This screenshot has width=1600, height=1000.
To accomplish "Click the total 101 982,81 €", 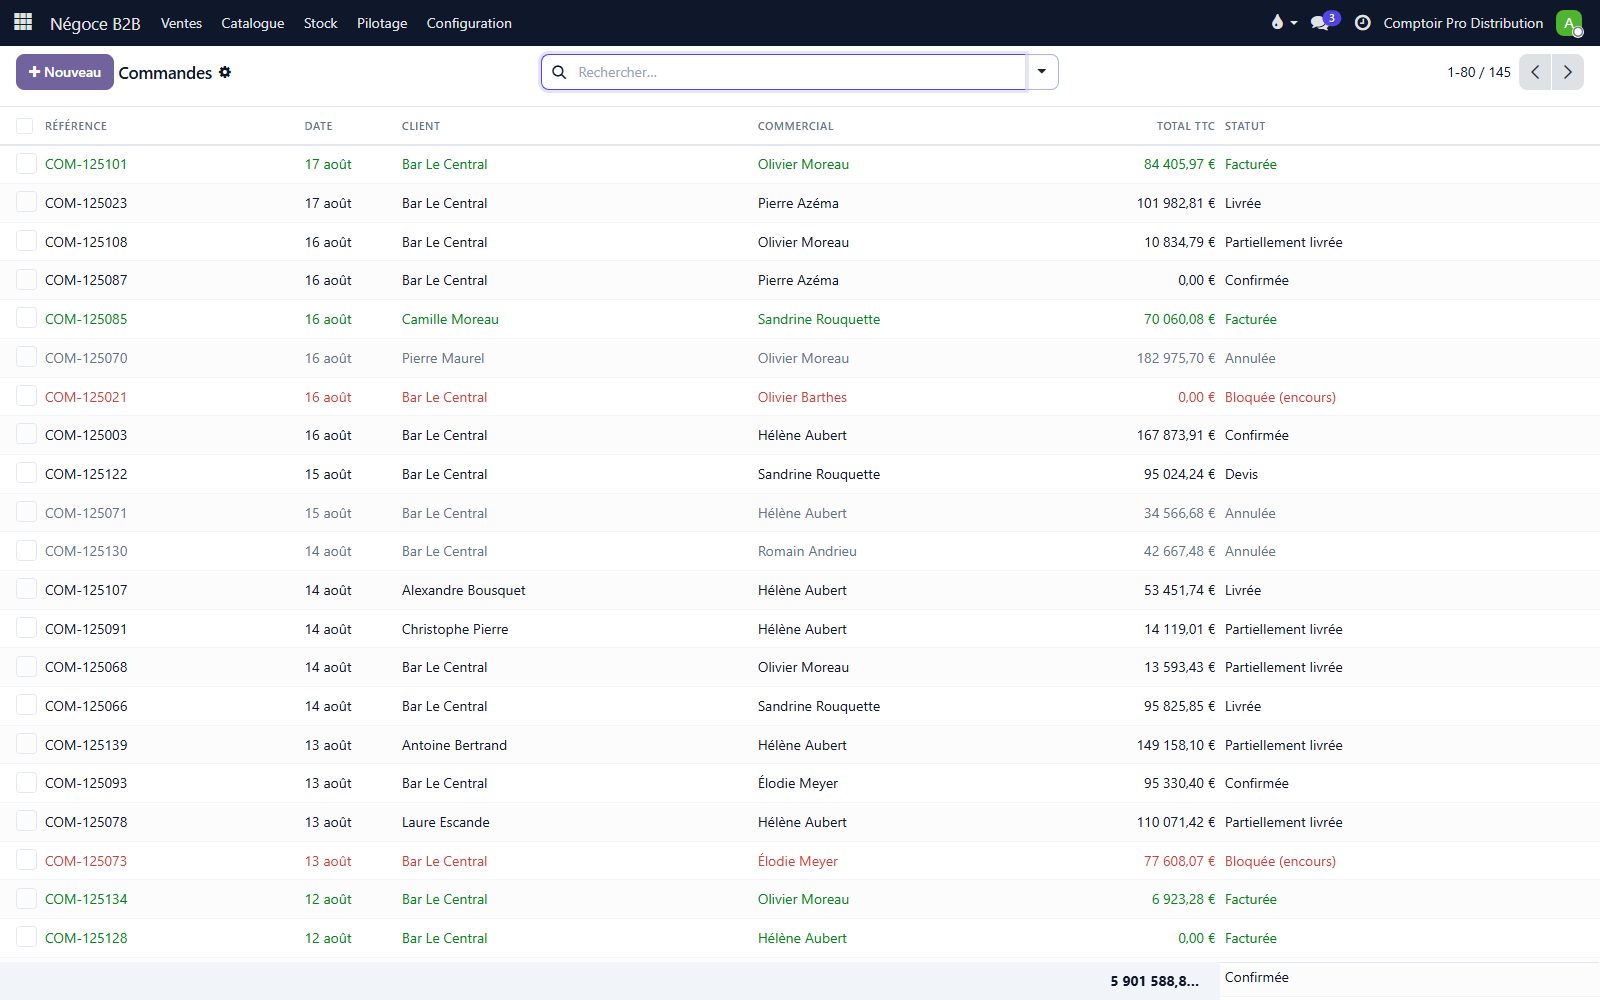I will (1176, 203).
